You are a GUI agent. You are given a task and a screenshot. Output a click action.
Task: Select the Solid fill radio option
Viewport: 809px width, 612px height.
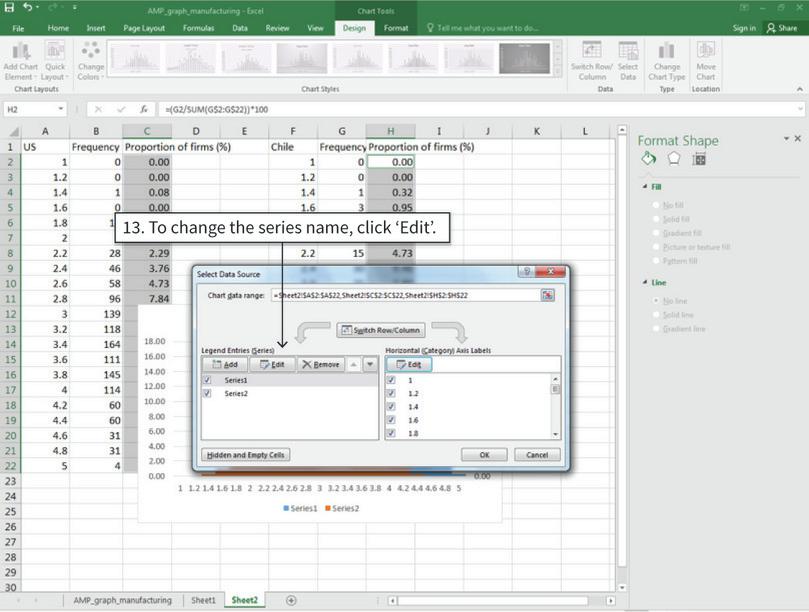click(654, 218)
